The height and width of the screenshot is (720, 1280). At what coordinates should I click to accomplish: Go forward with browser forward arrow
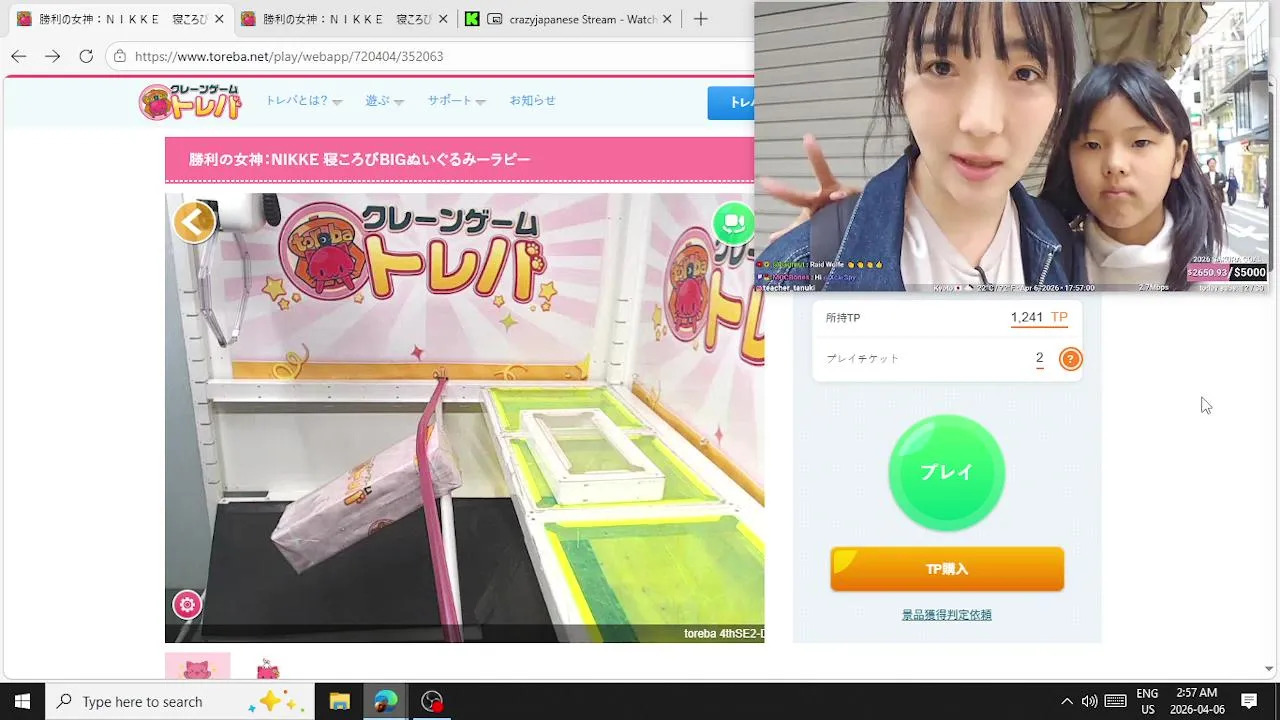52,56
